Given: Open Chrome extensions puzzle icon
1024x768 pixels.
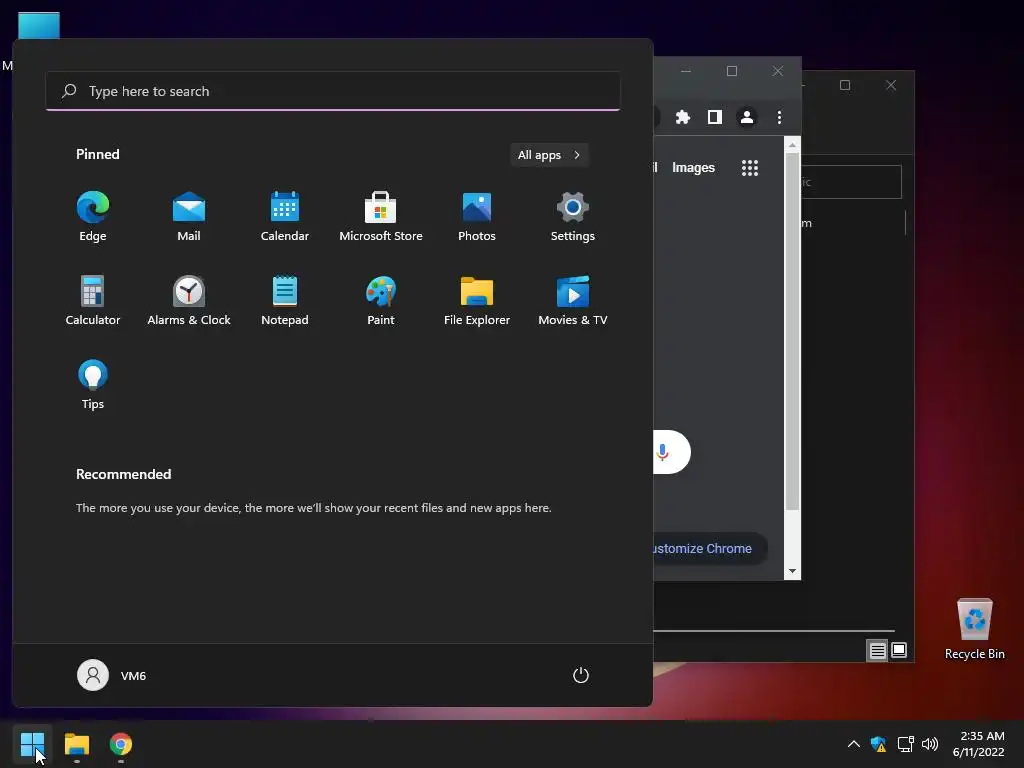Looking at the screenshot, I should (682, 117).
